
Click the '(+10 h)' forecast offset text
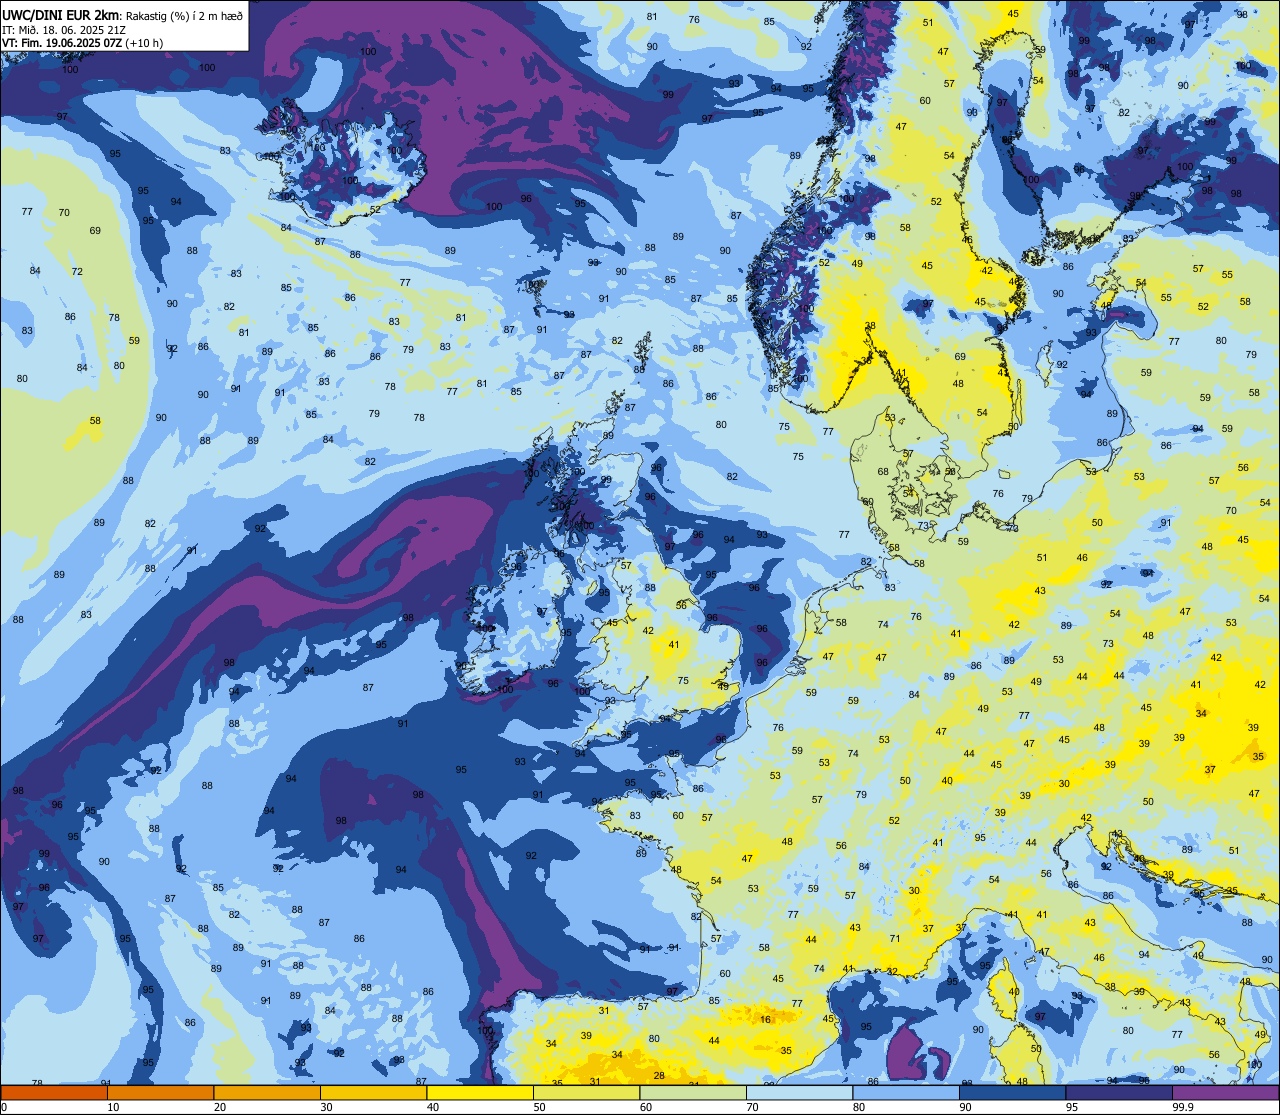(x=145, y=43)
